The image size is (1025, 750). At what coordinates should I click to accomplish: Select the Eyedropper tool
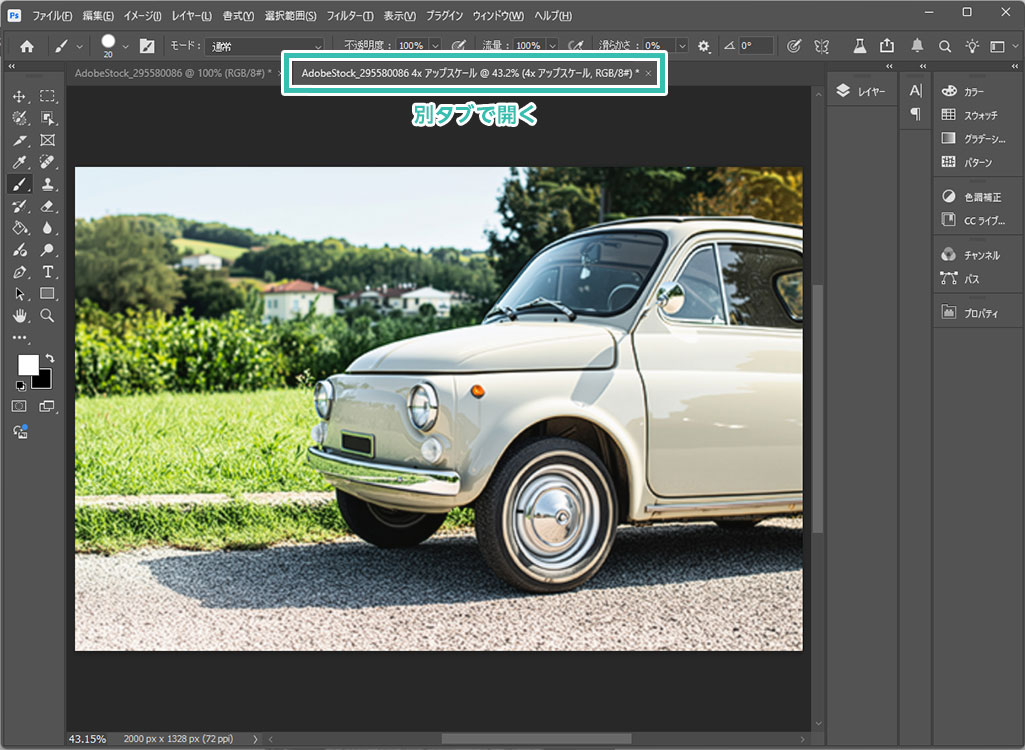pos(19,162)
